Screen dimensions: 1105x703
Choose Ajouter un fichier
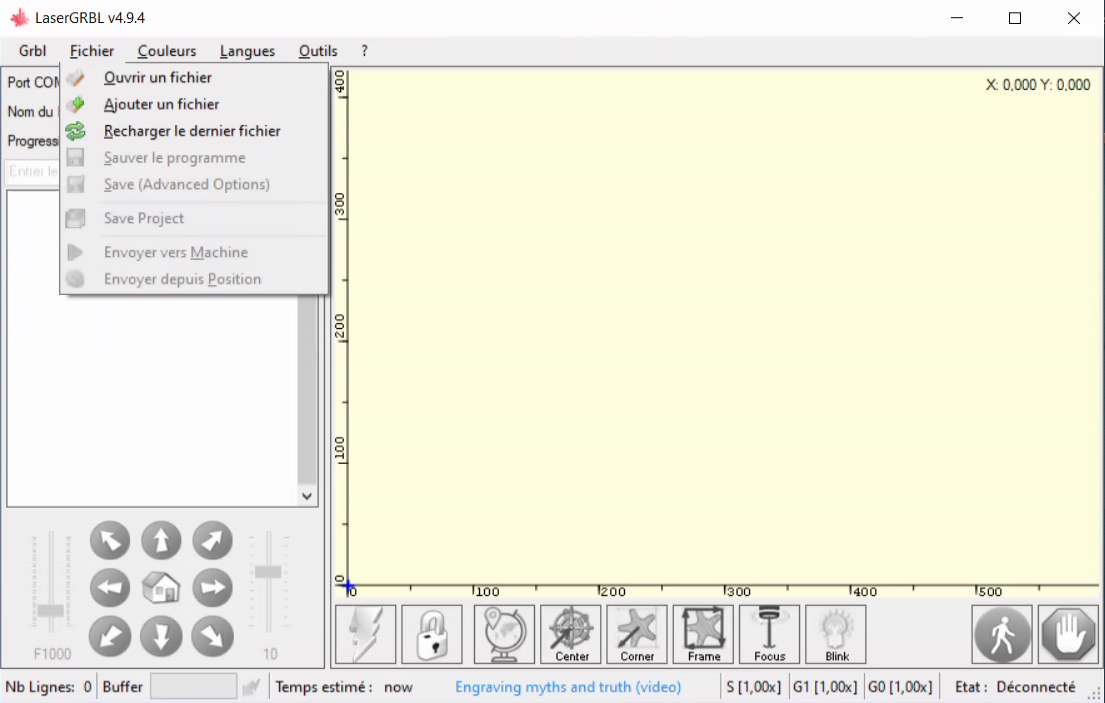tap(194, 104)
